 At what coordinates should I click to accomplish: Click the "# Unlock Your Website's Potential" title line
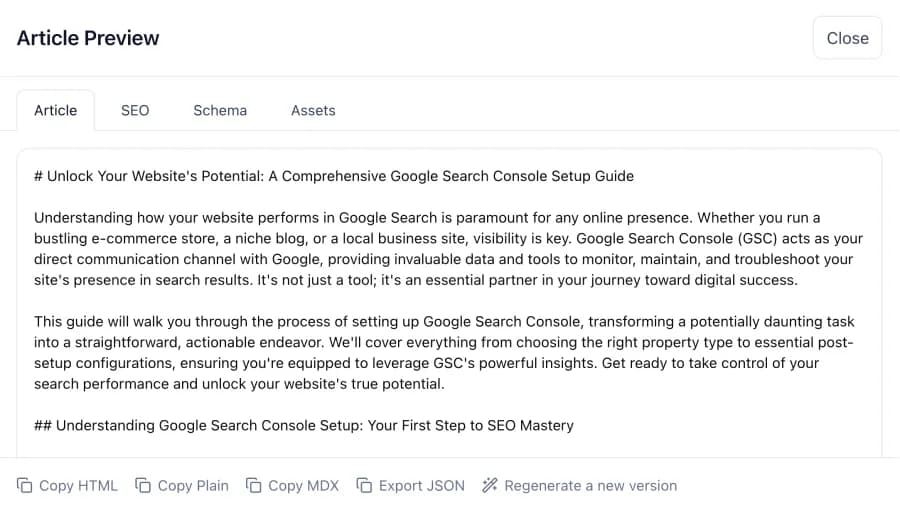pos(334,176)
